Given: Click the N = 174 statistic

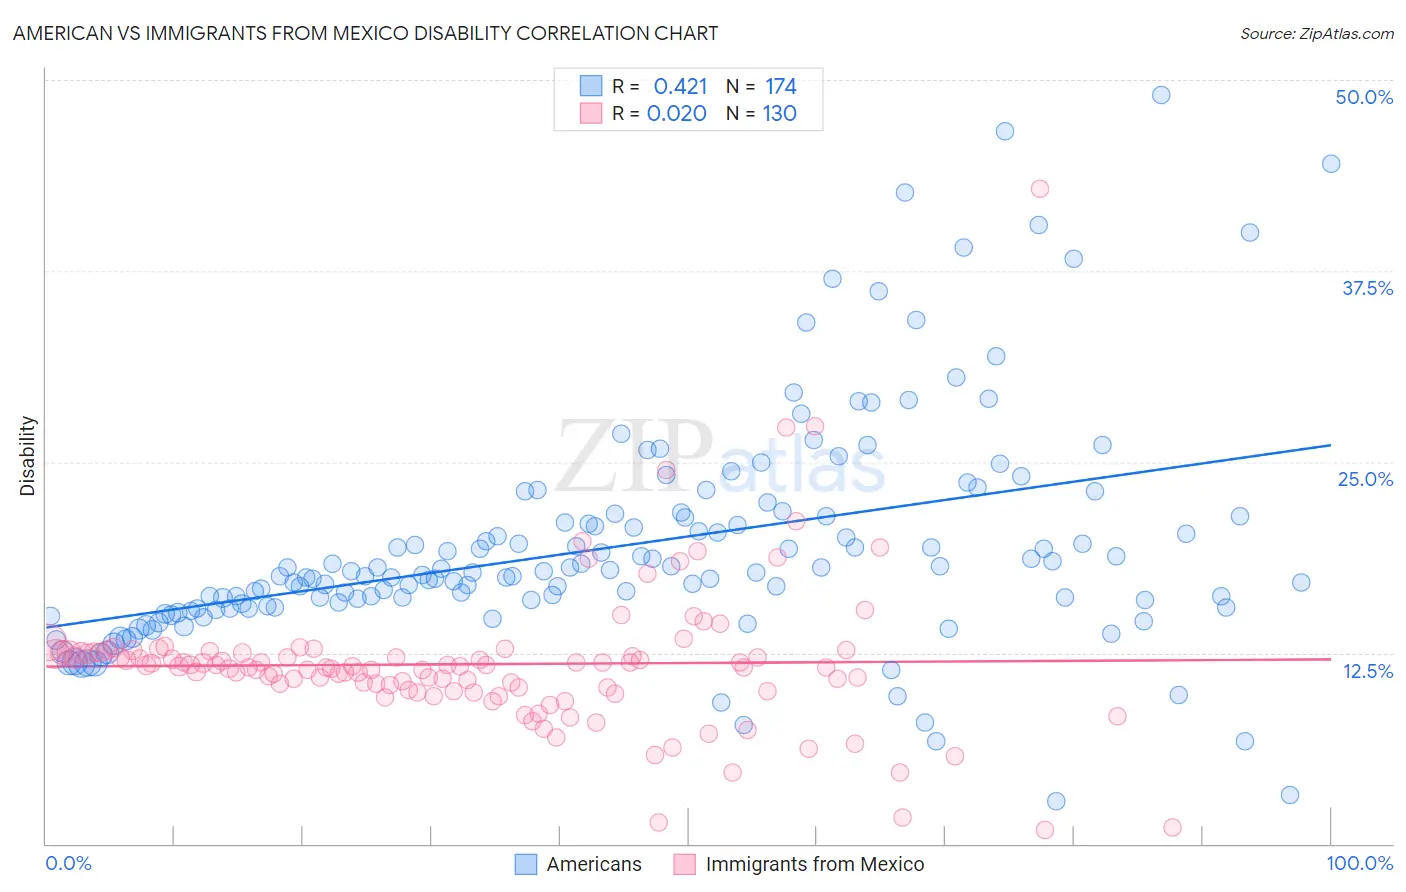Looking at the screenshot, I should (x=761, y=86).
